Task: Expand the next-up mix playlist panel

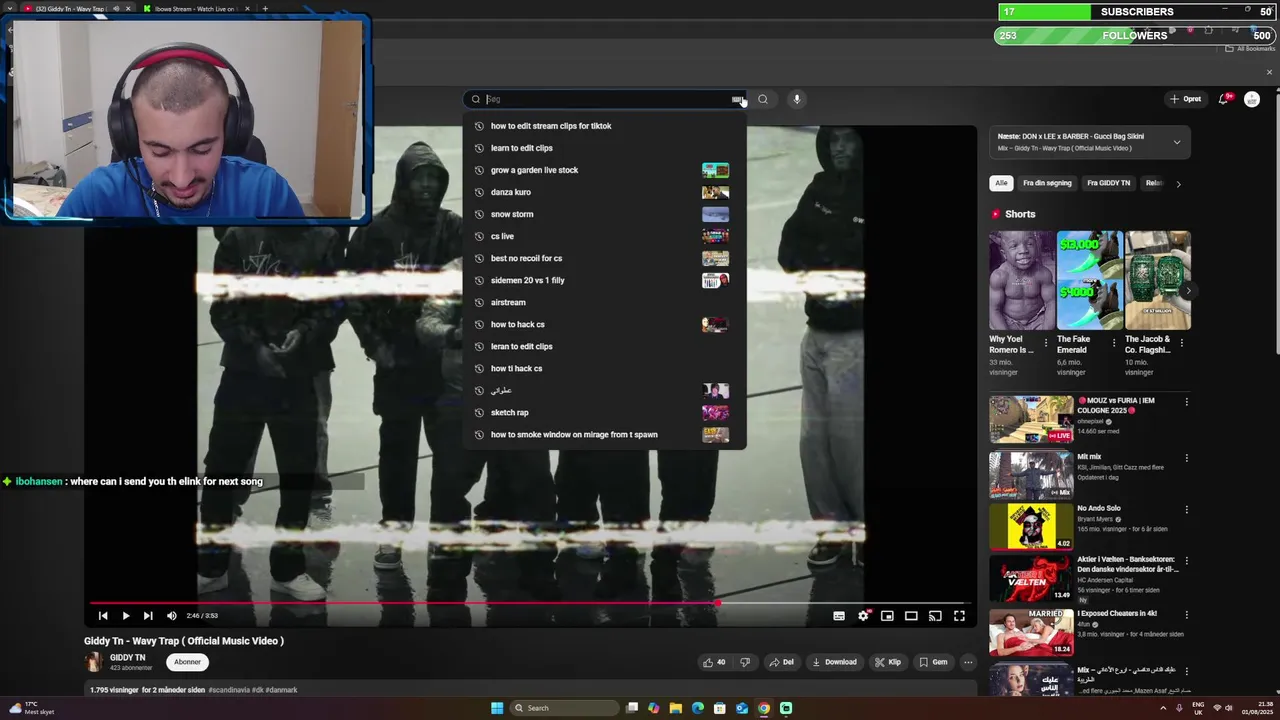Action: (1177, 142)
